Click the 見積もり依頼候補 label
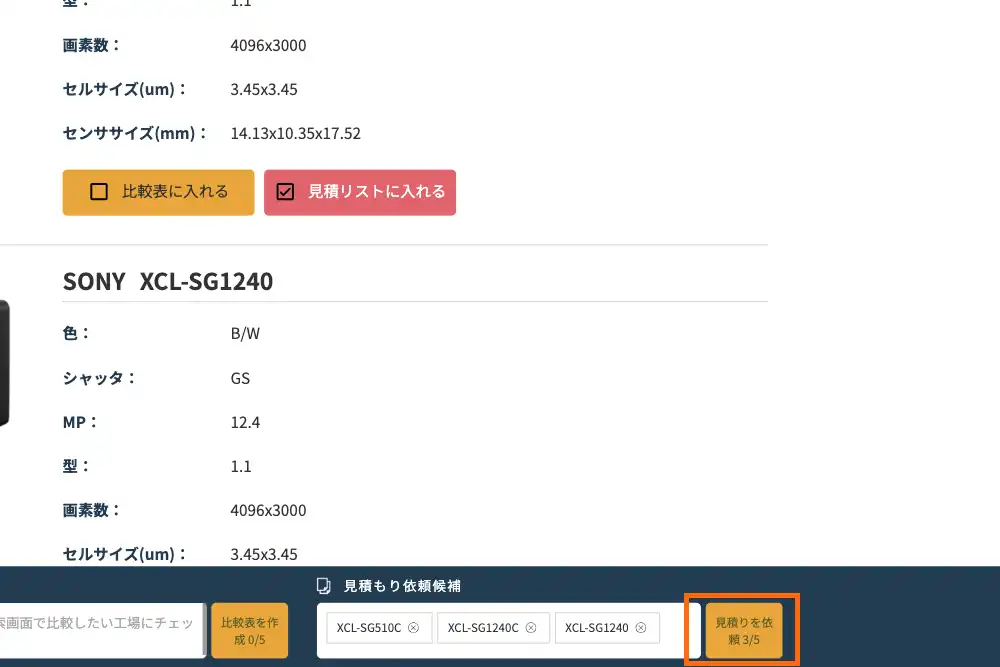Image resolution: width=1000 pixels, height=667 pixels. pyautogui.click(x=402, y=586)
